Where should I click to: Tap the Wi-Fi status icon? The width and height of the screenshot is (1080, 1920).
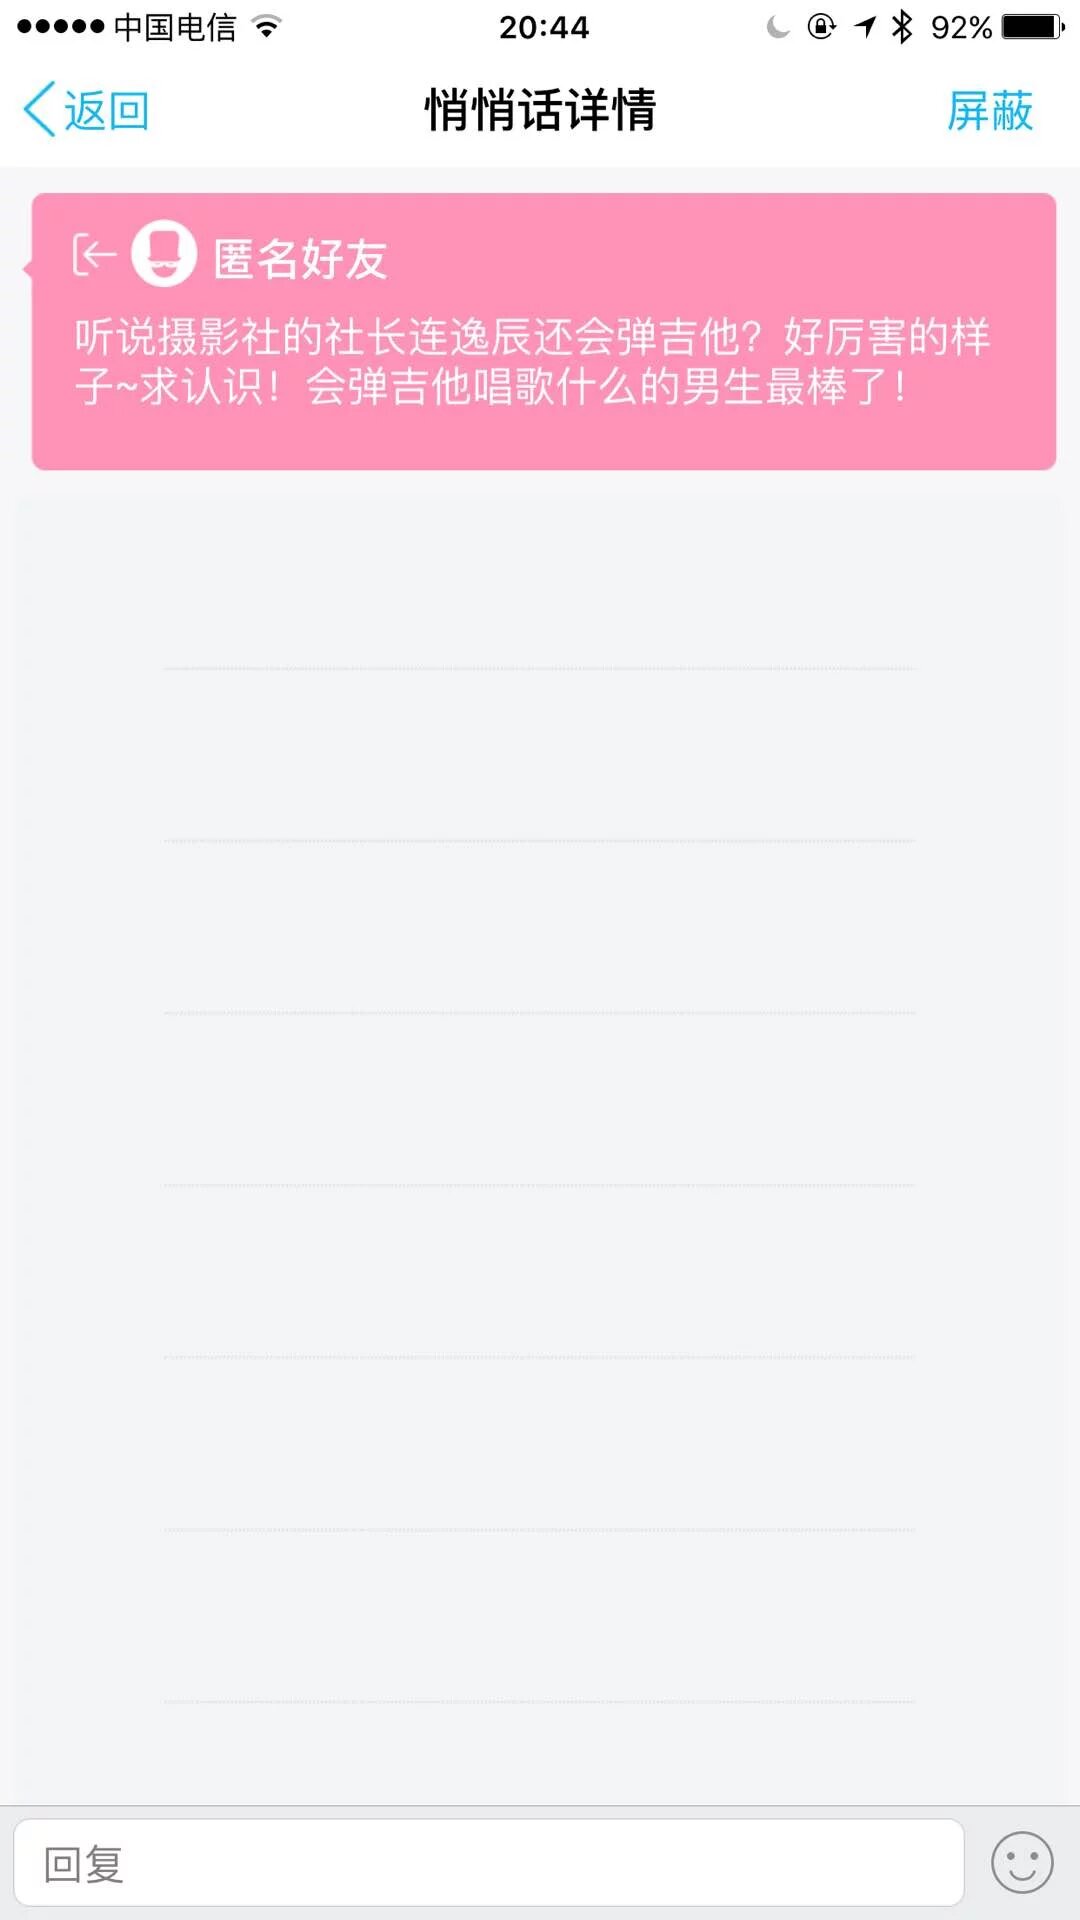click(x=266, y=27)
